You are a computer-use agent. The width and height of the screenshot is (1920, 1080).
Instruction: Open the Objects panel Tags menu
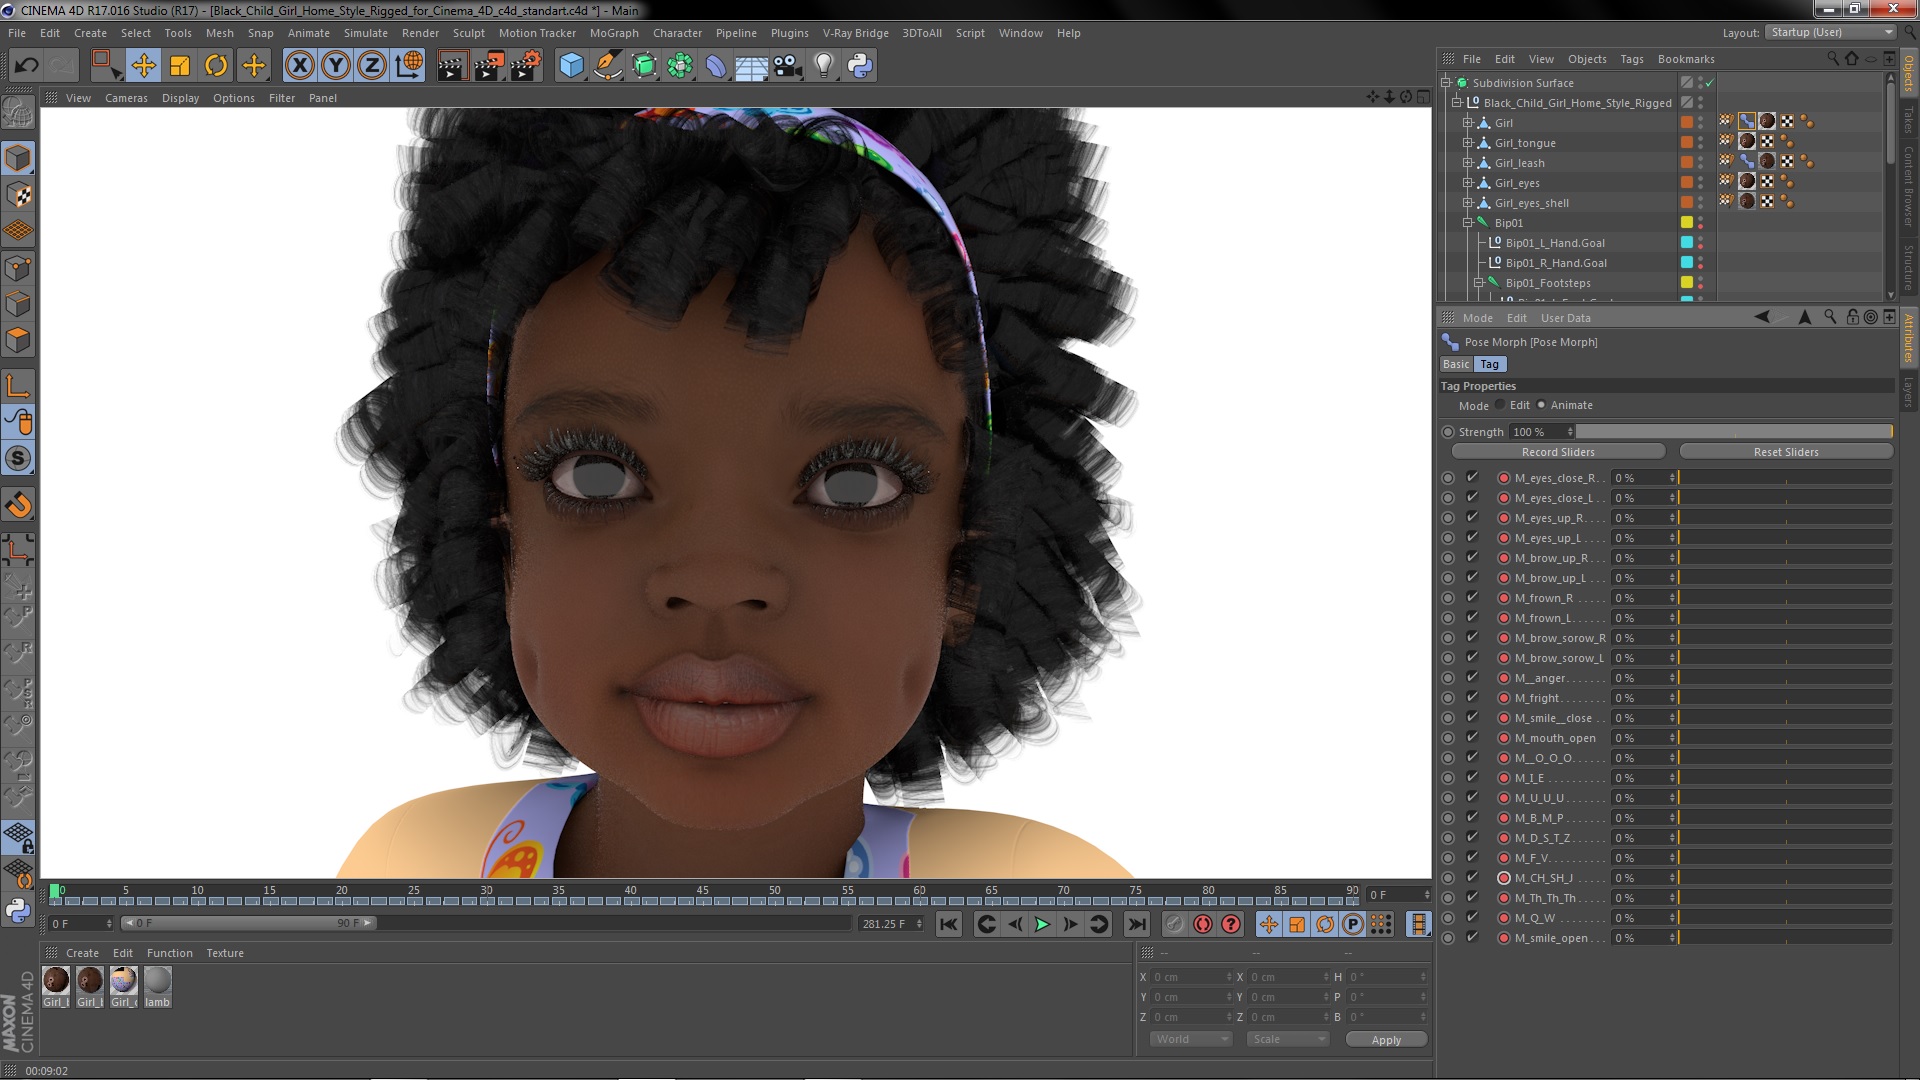pyautogui.click(x=1631, y=59)
